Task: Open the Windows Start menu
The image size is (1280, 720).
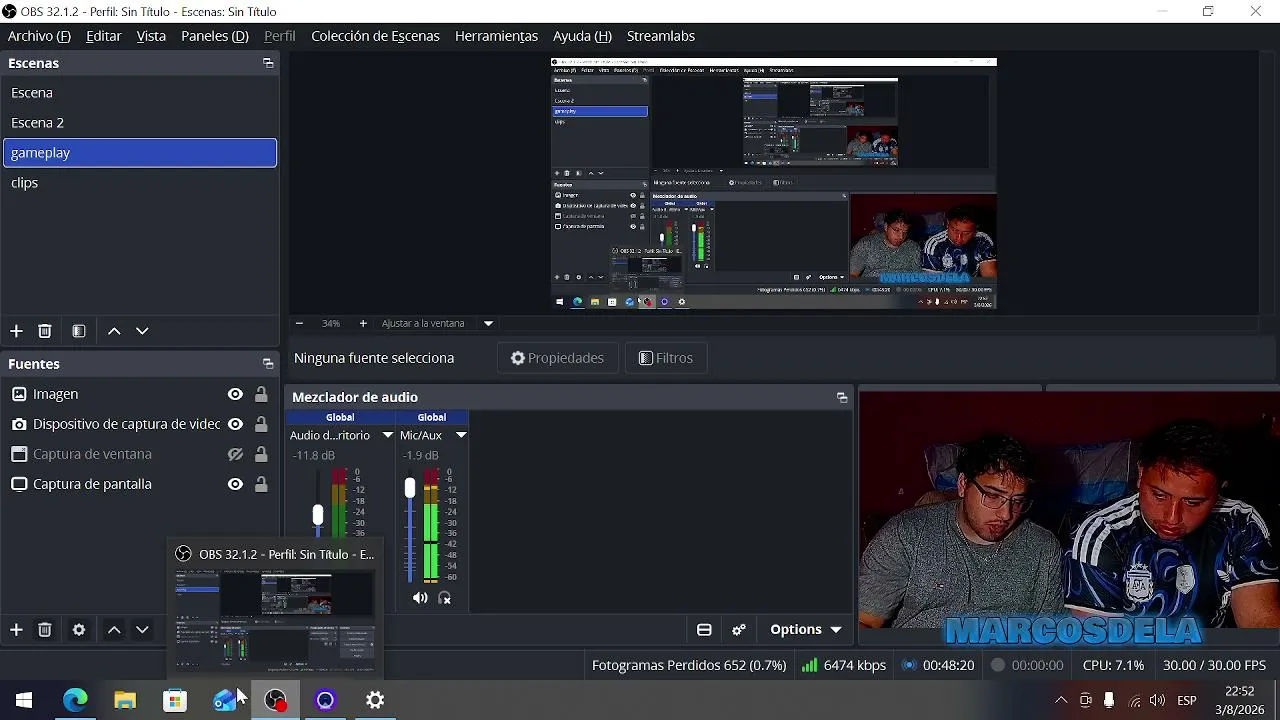Action: [24, 700]
